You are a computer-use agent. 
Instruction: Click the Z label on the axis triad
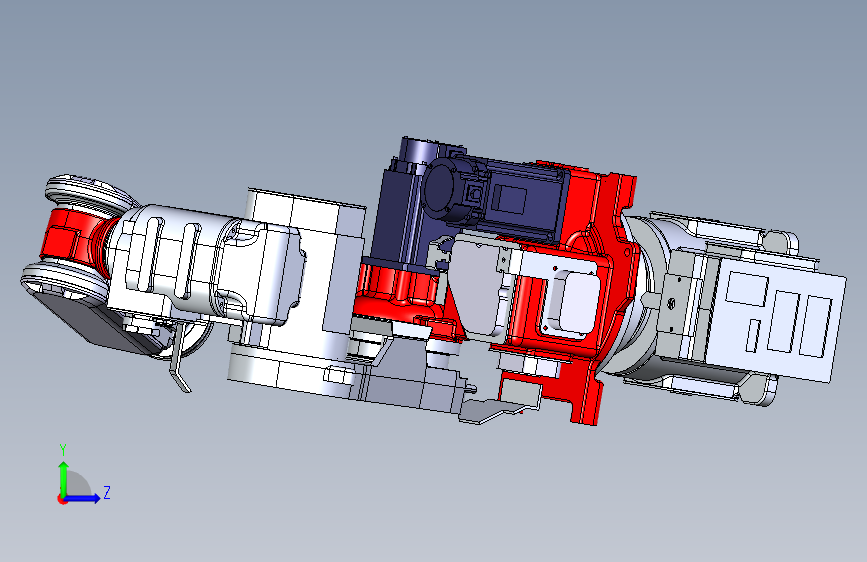(107, 492)
